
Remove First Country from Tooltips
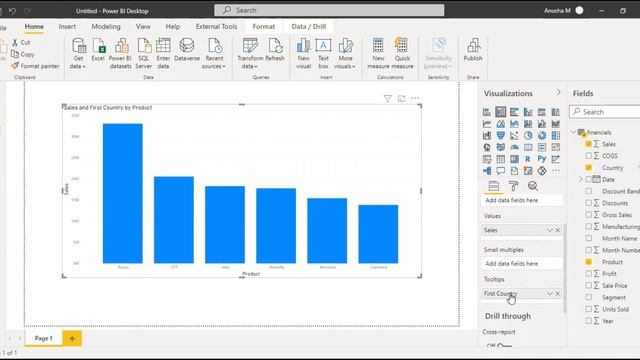click(558, 294)
